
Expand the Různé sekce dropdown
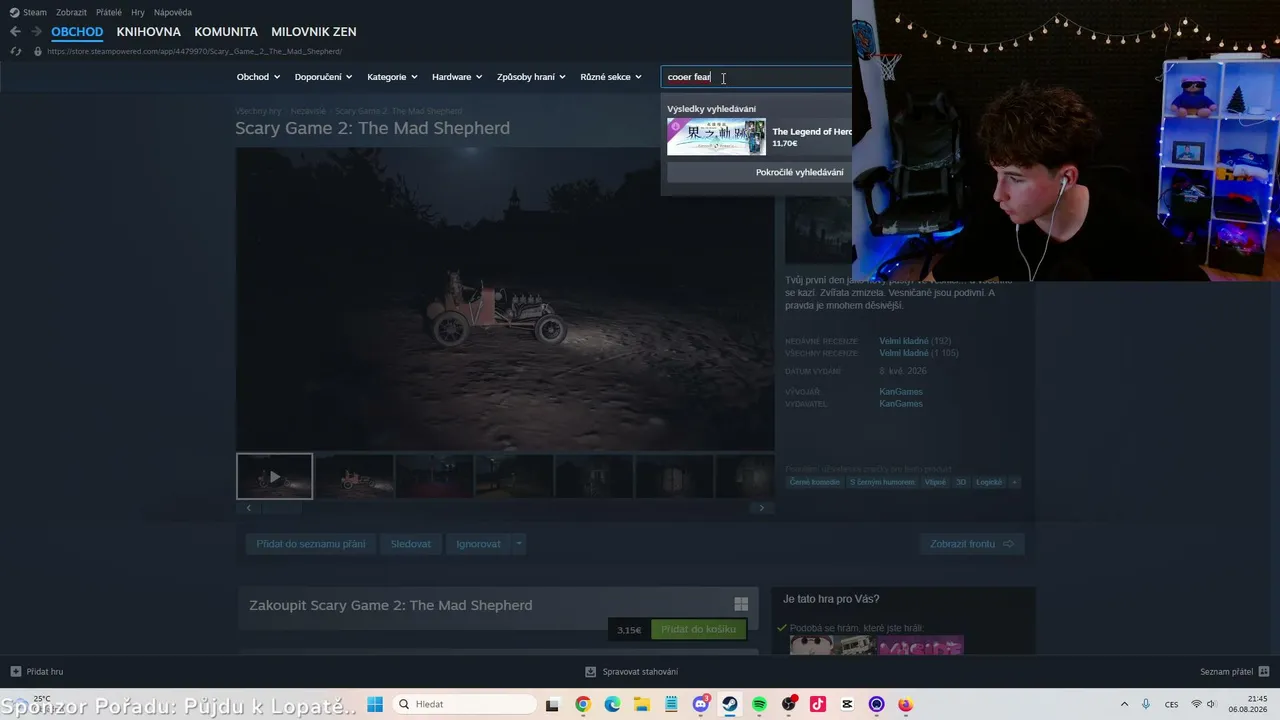pos(611,77)
